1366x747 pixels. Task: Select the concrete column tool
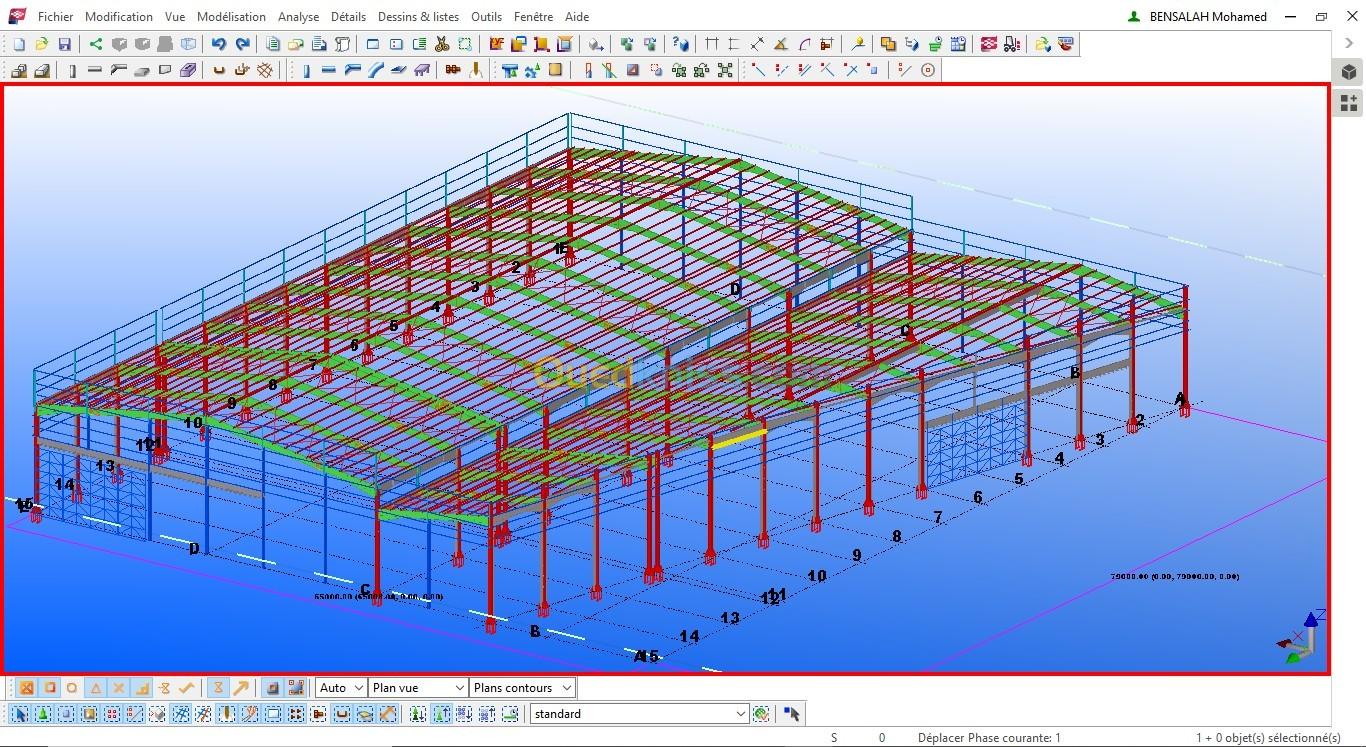point(72,70)
